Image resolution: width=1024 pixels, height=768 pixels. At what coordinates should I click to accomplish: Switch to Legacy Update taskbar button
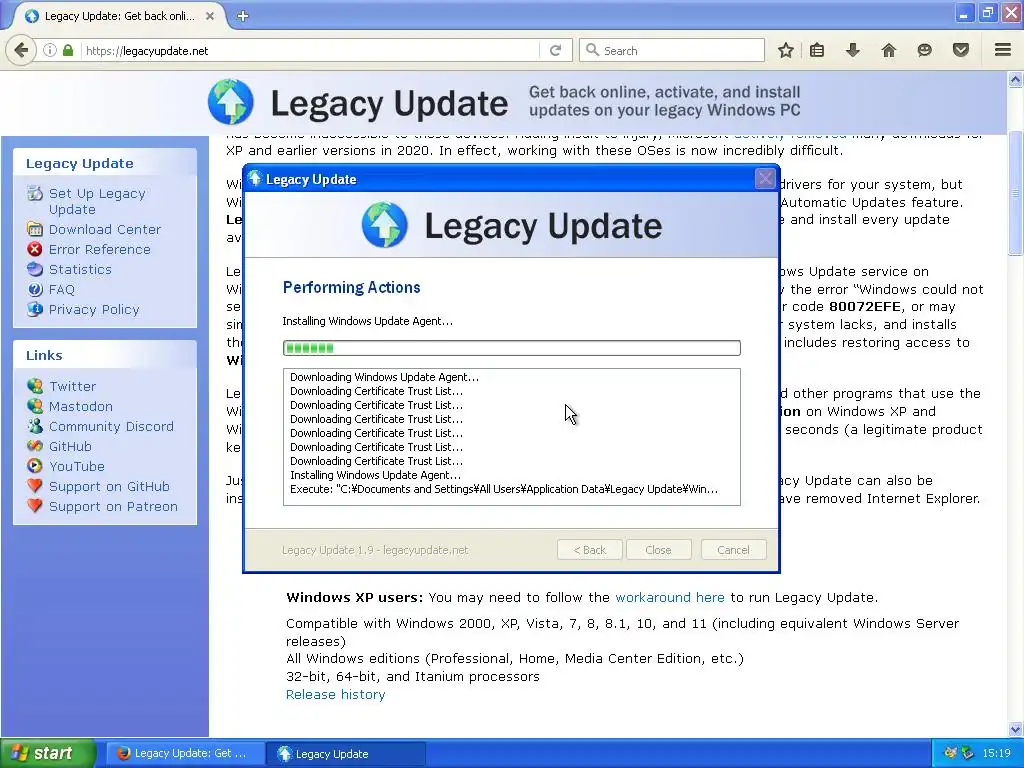click(345, 754)
